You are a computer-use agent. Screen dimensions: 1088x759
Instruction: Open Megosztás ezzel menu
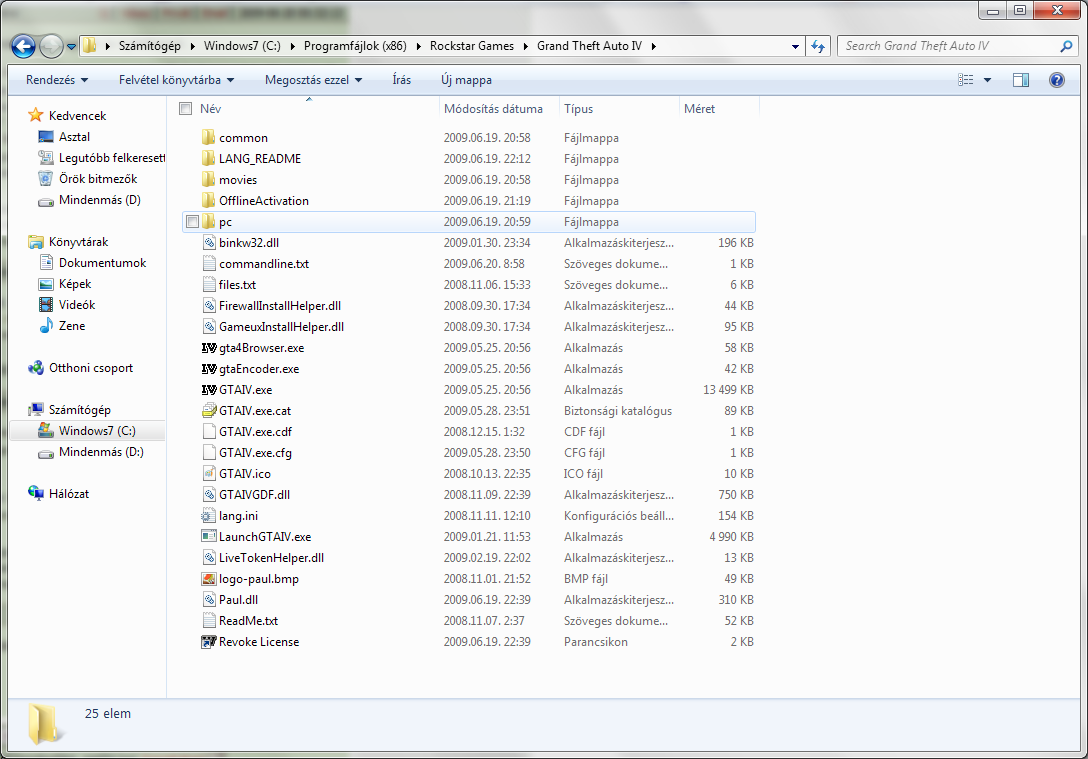pos(313,80)
